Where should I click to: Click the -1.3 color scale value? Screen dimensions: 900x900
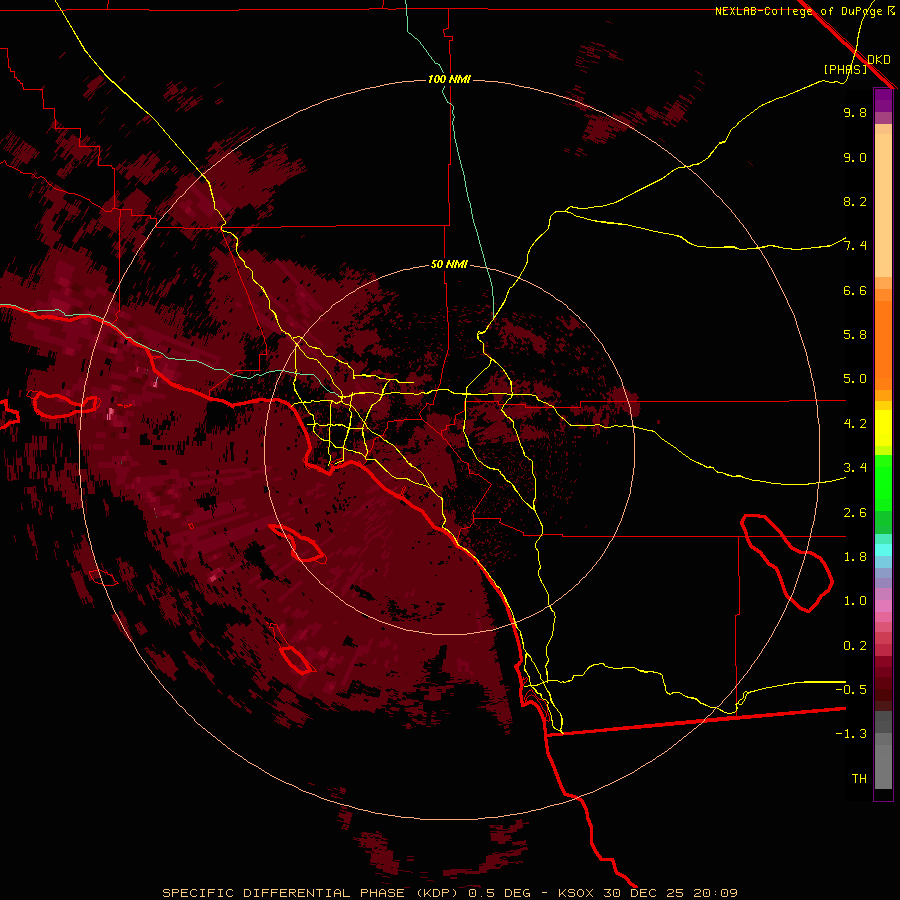[851, 734]
